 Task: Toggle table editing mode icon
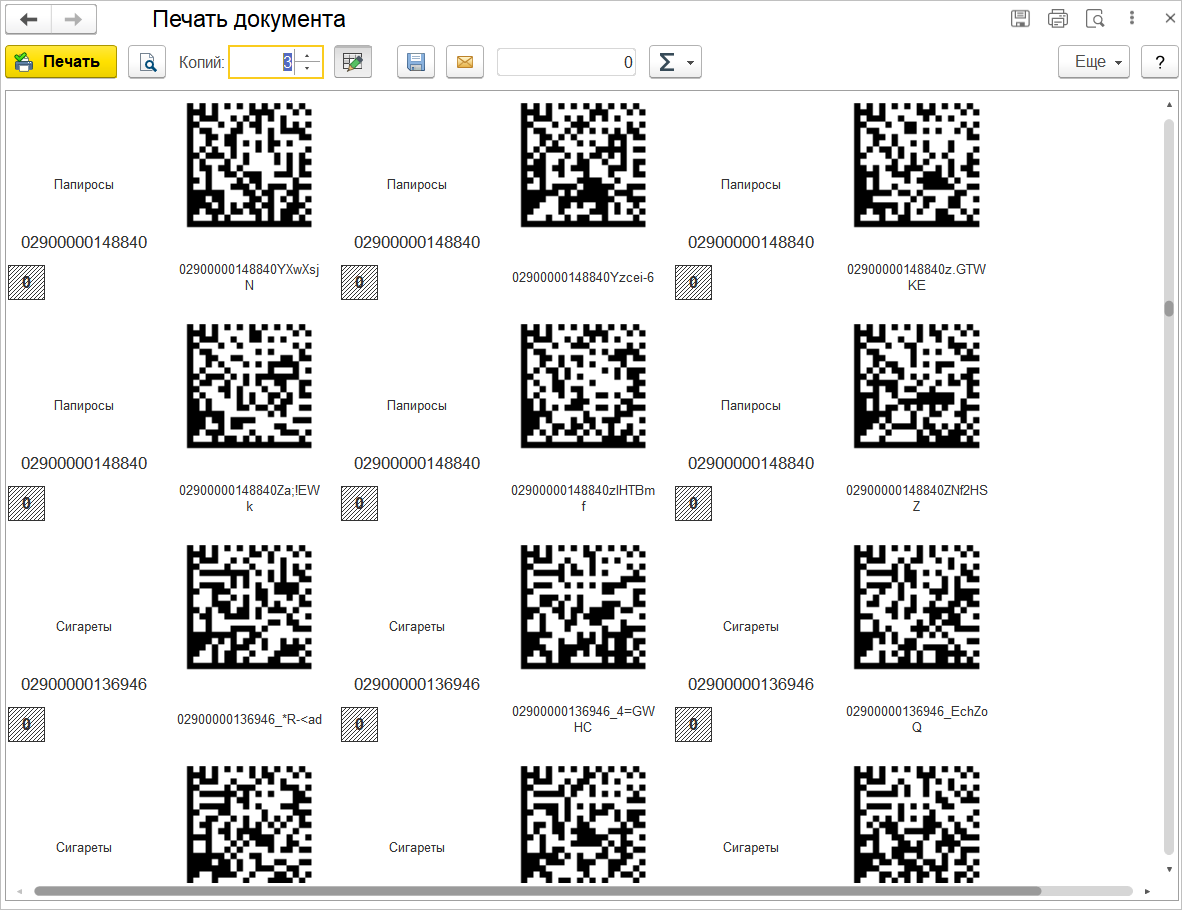pos(353,62)
